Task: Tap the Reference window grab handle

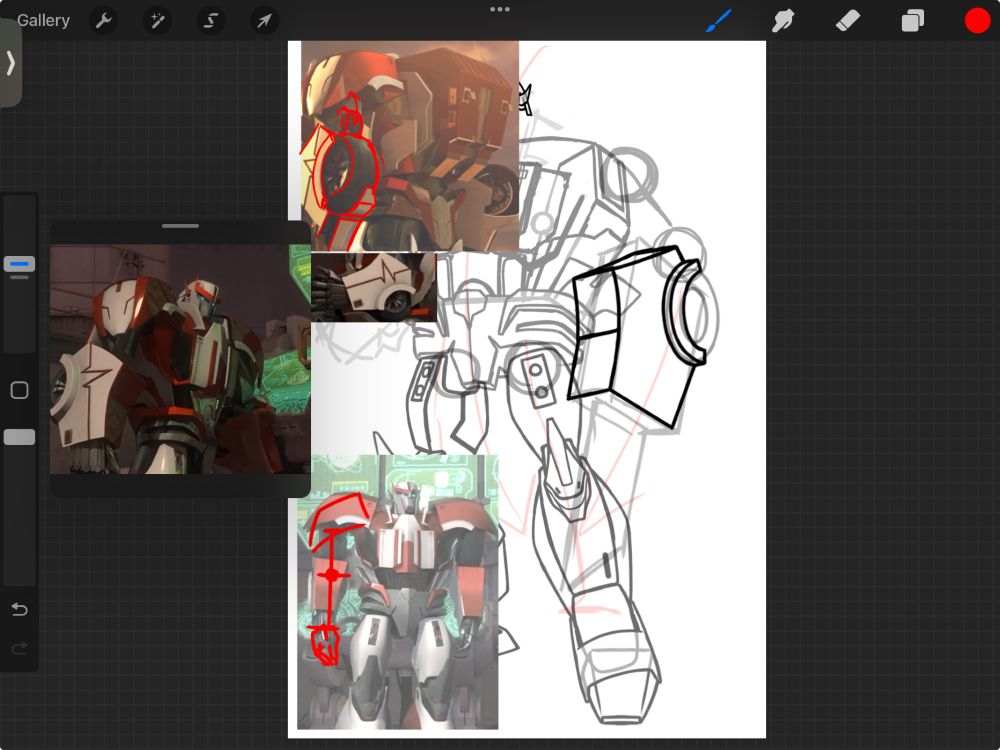Action: pyautogui.click(x=180, y=227)
